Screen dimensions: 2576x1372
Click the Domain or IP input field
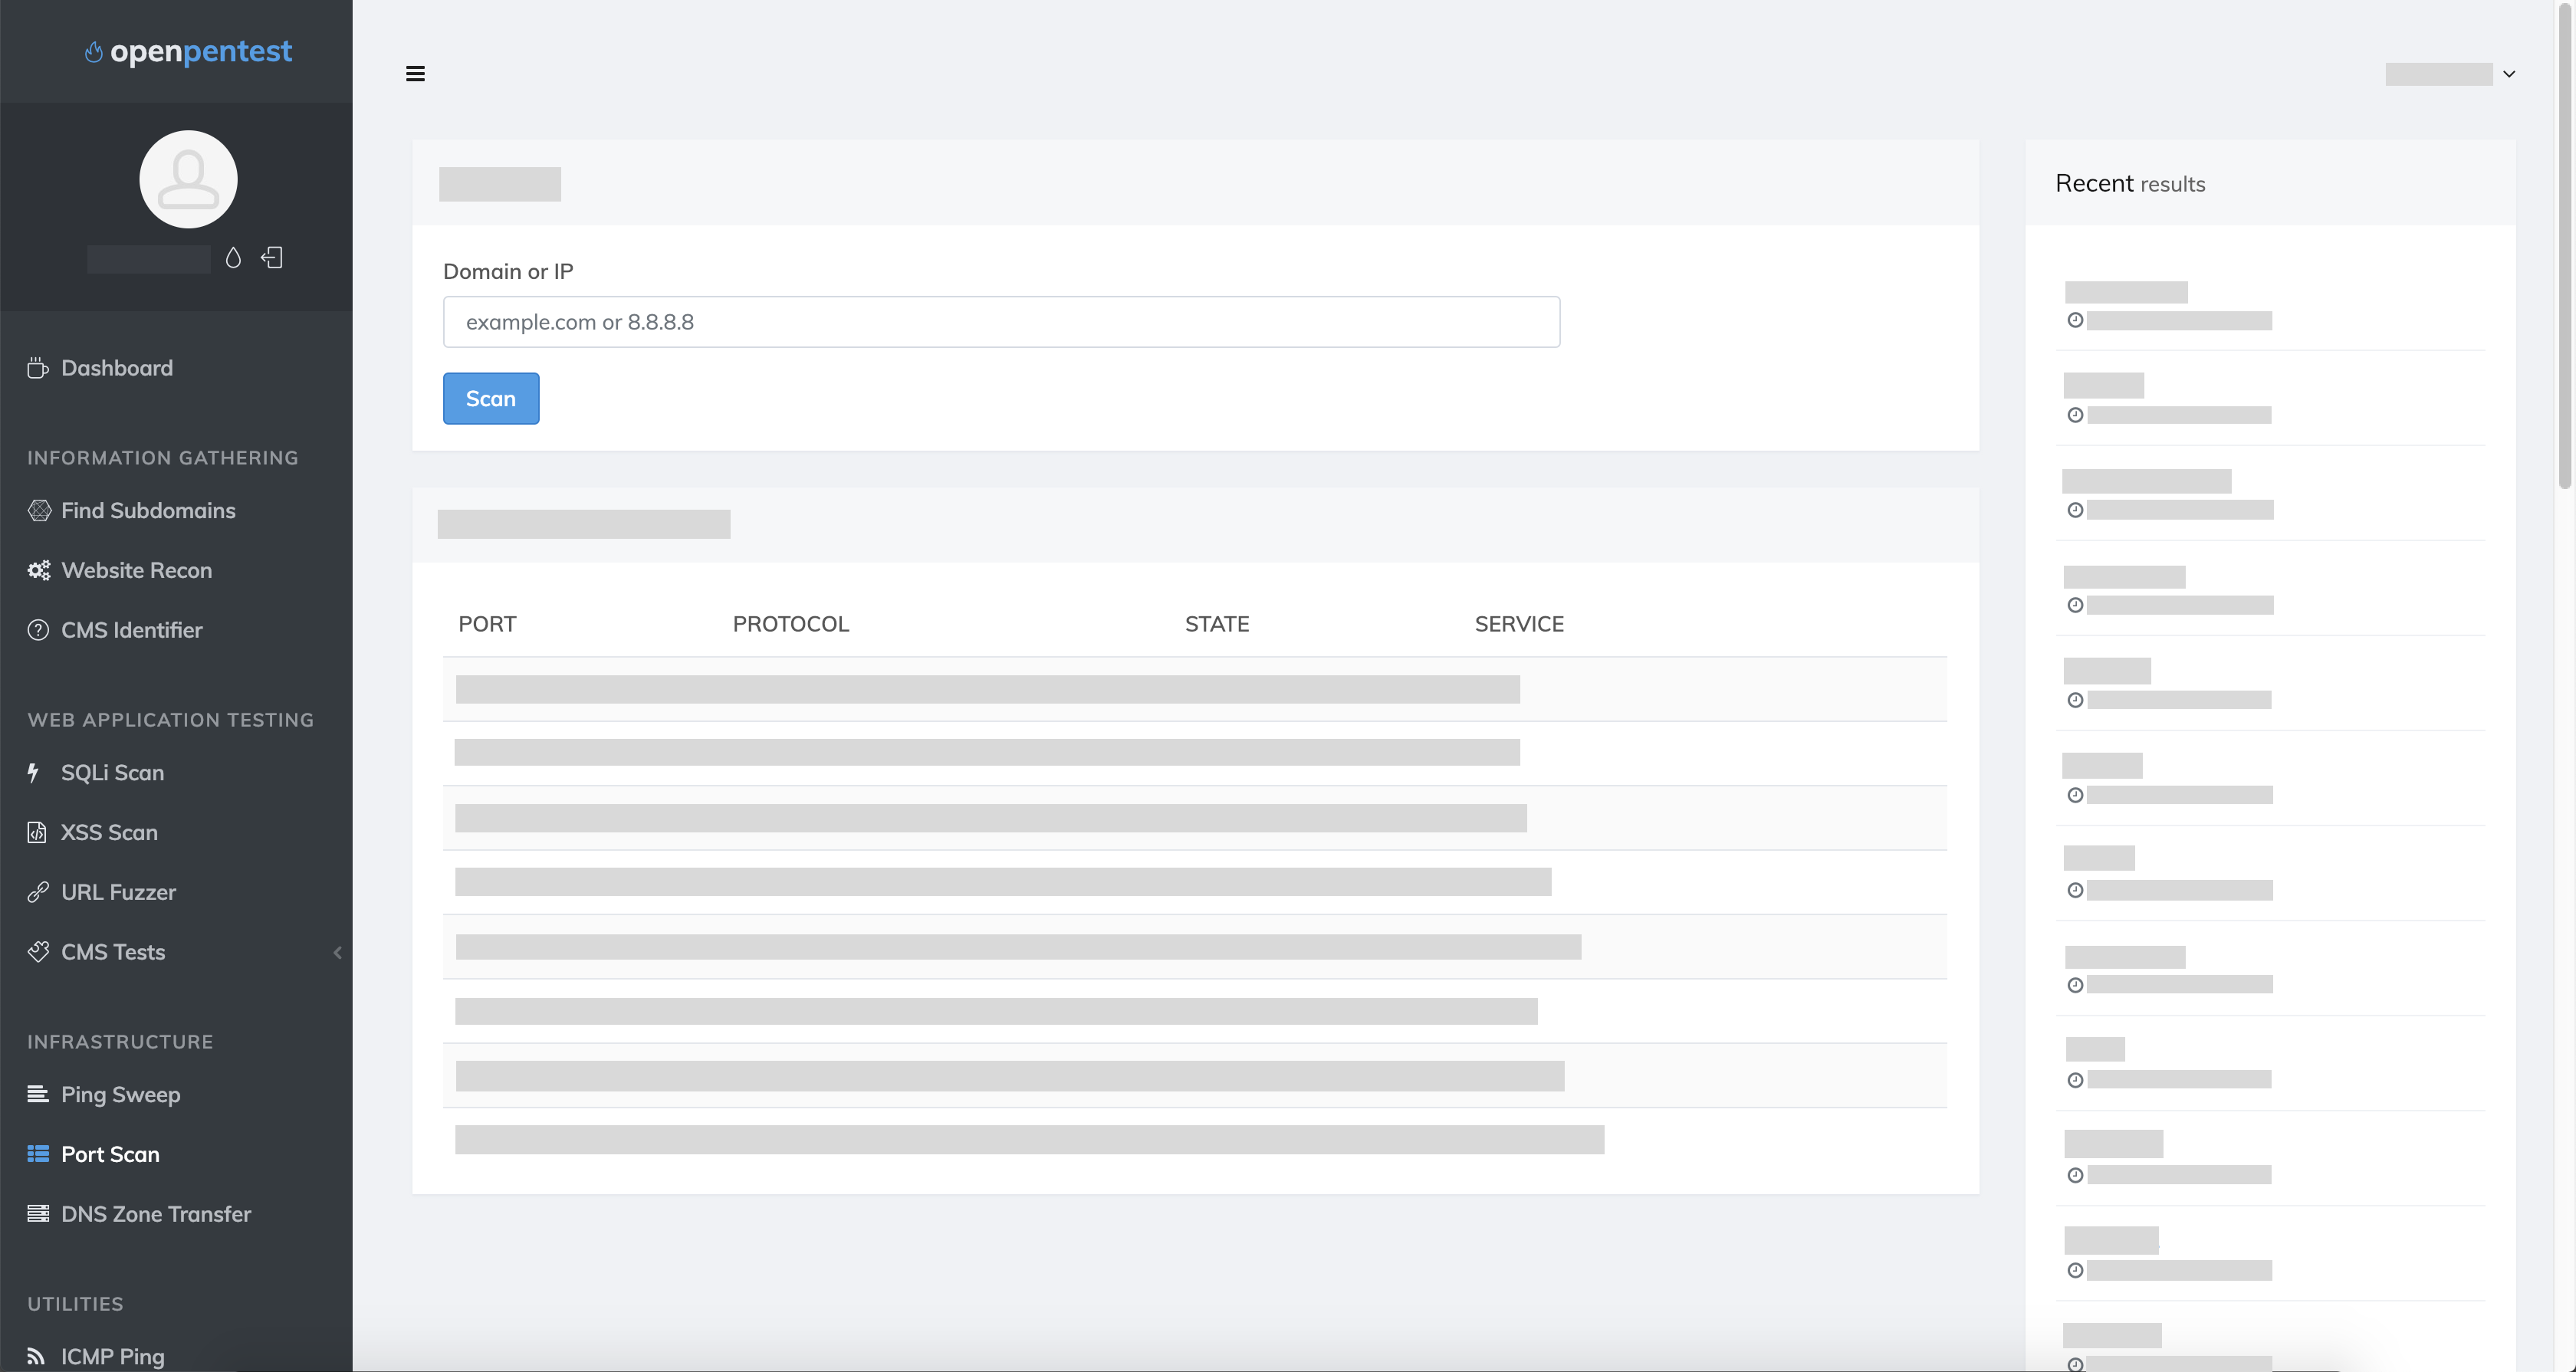[x=1001, y=321]
